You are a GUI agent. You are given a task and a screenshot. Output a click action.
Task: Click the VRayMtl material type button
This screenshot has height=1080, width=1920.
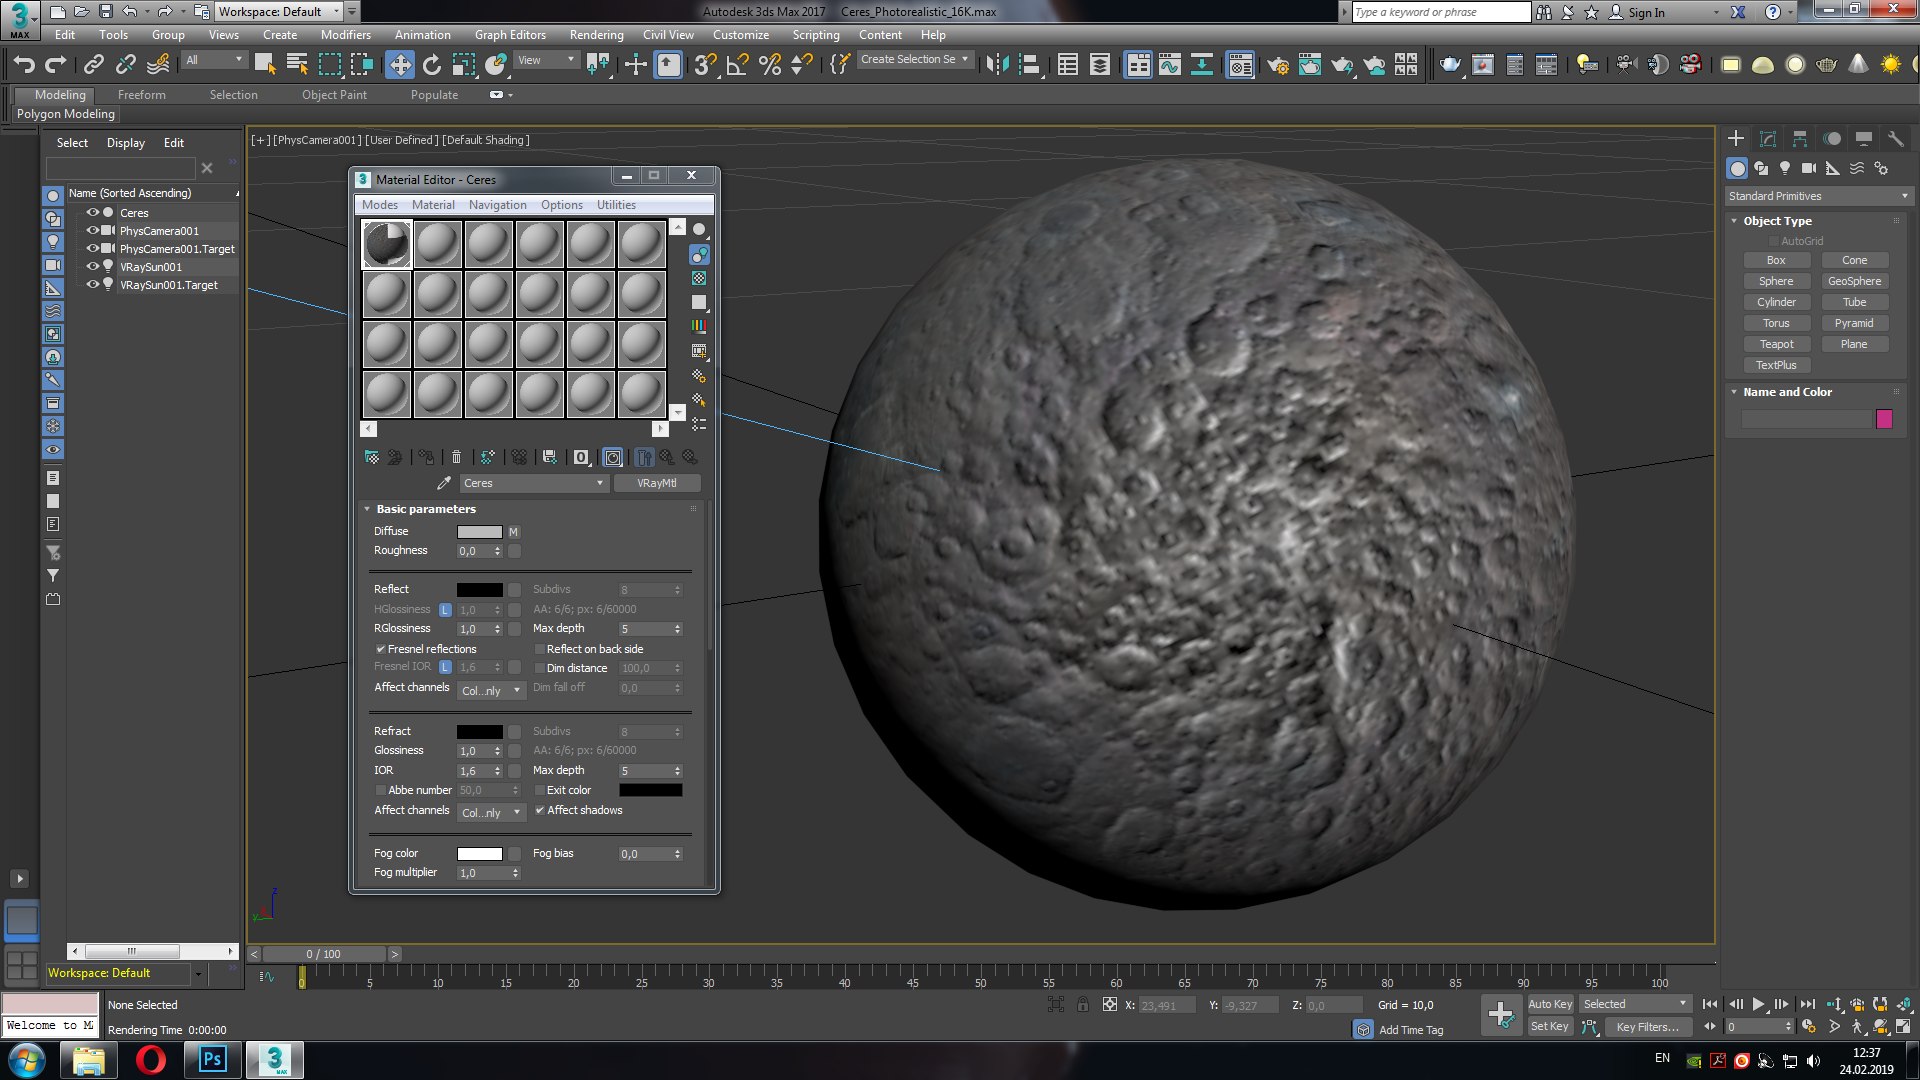pos(656,483)
